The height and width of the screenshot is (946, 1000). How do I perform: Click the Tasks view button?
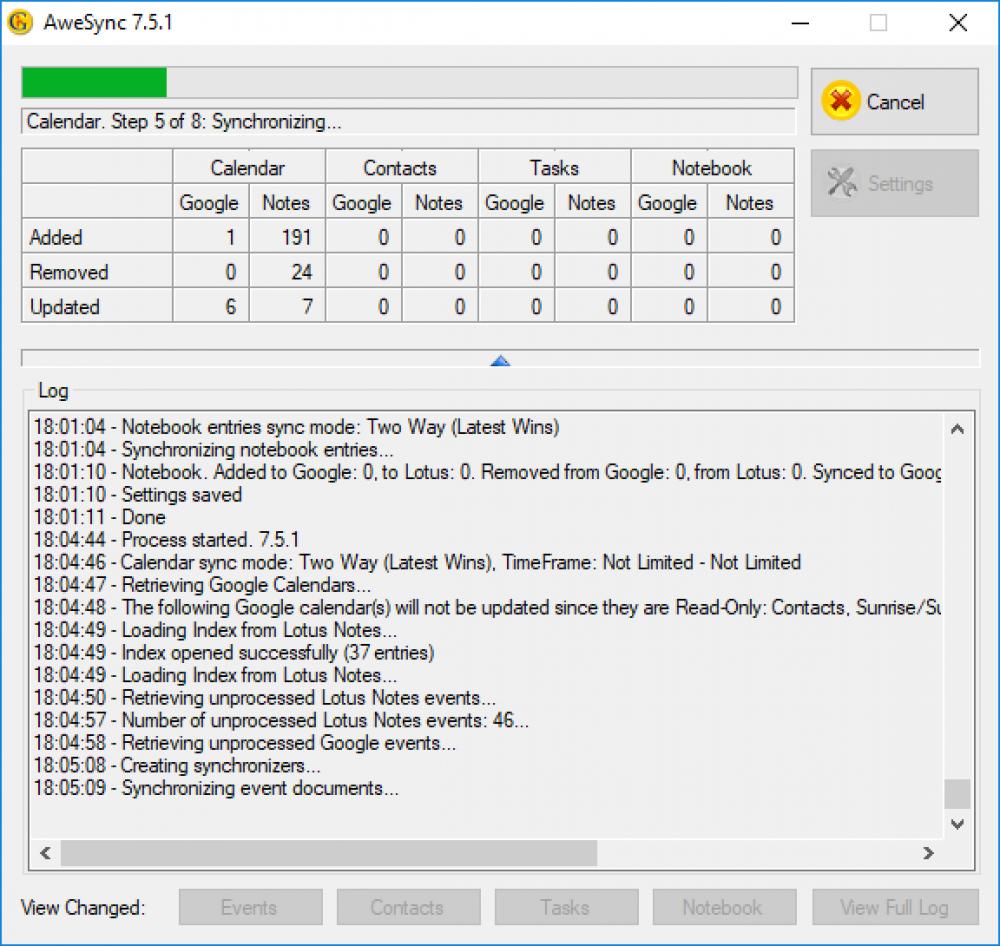coord(566,907)
